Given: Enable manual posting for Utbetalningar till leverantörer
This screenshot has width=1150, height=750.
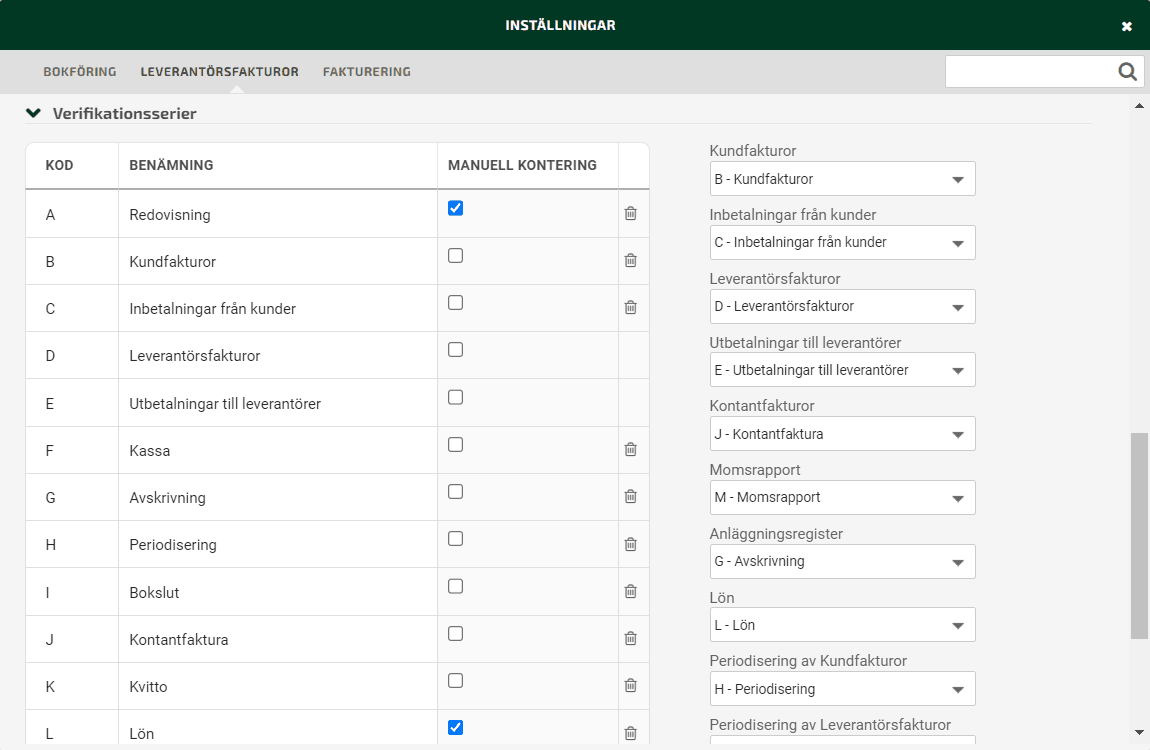Looking at the screenshot, I should click(455, 397).
